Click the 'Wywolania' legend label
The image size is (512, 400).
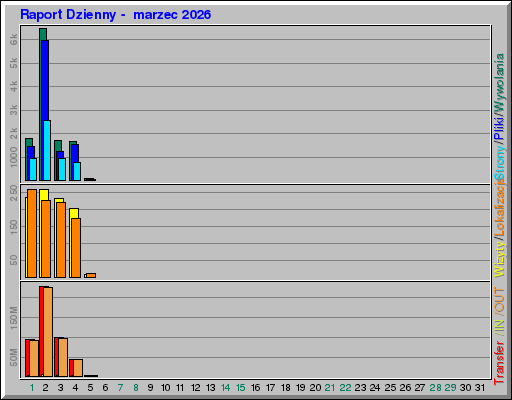pyautogui.click(x=499, y=83)
